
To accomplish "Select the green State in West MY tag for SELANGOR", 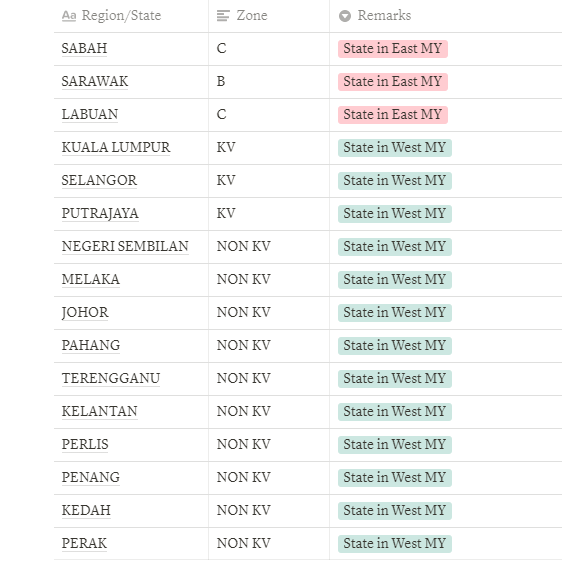I will (395, 181).
